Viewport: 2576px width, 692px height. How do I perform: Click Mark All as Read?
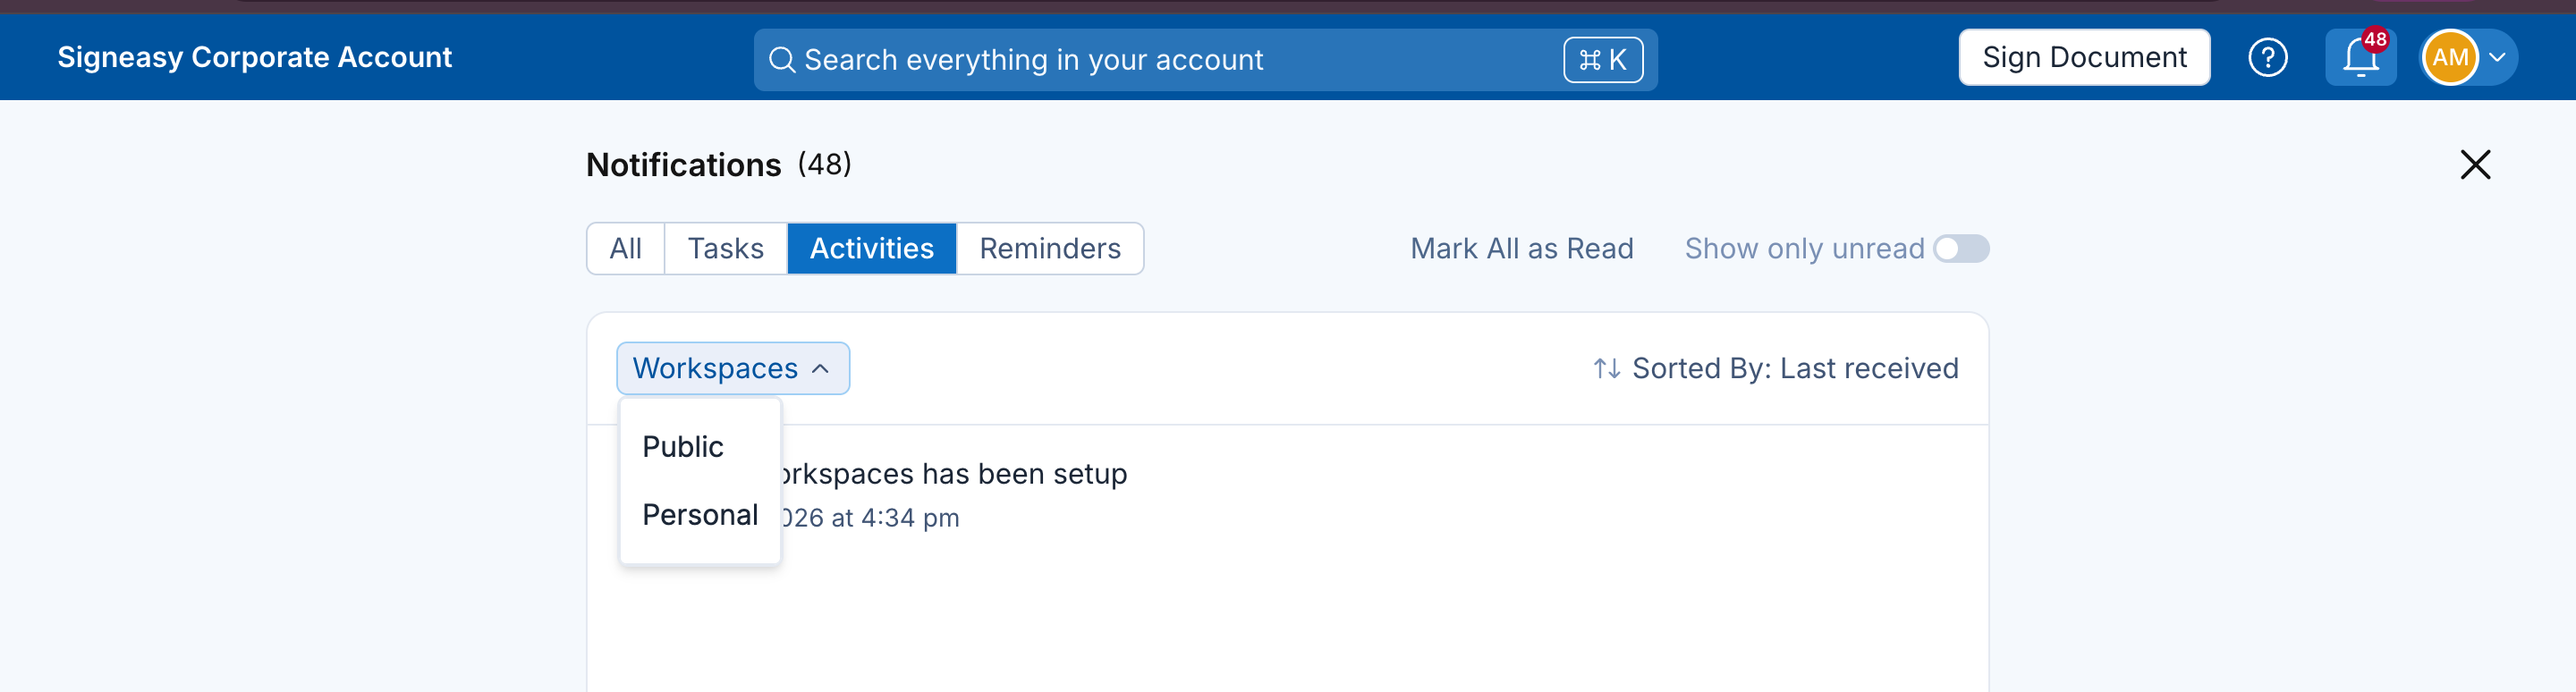1521,249
